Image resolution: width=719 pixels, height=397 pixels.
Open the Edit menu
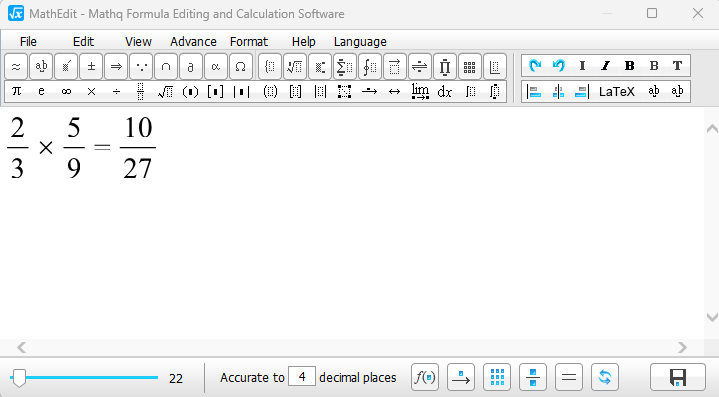click(x=83, y=42)
